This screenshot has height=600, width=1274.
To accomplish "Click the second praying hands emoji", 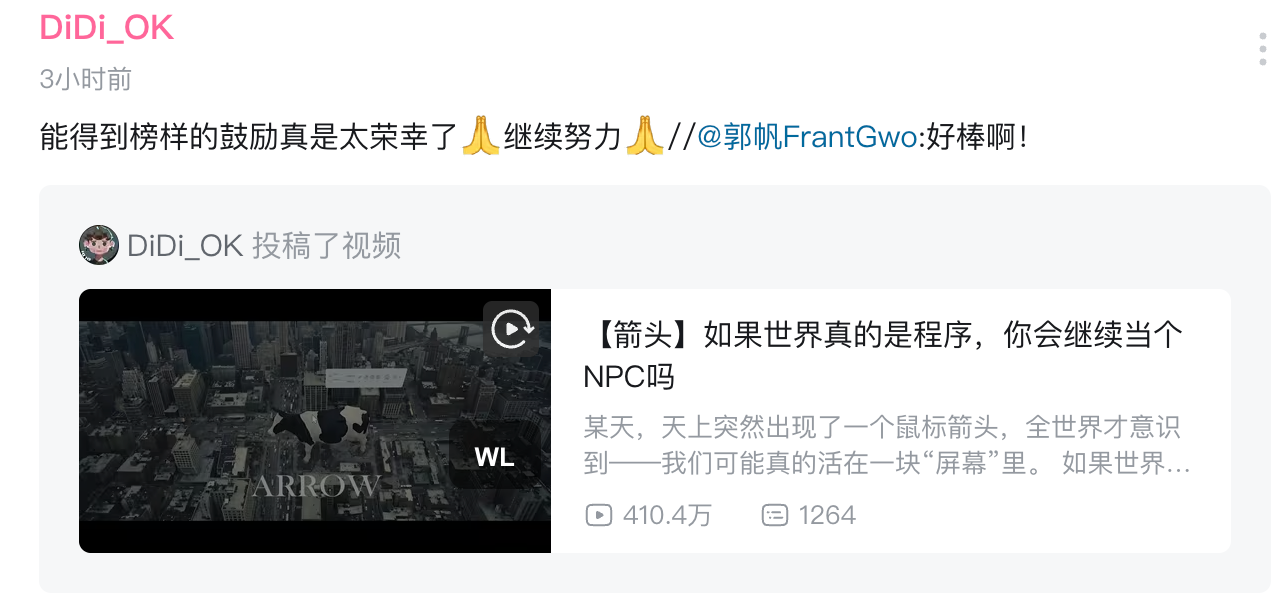I will click(645, 135).
